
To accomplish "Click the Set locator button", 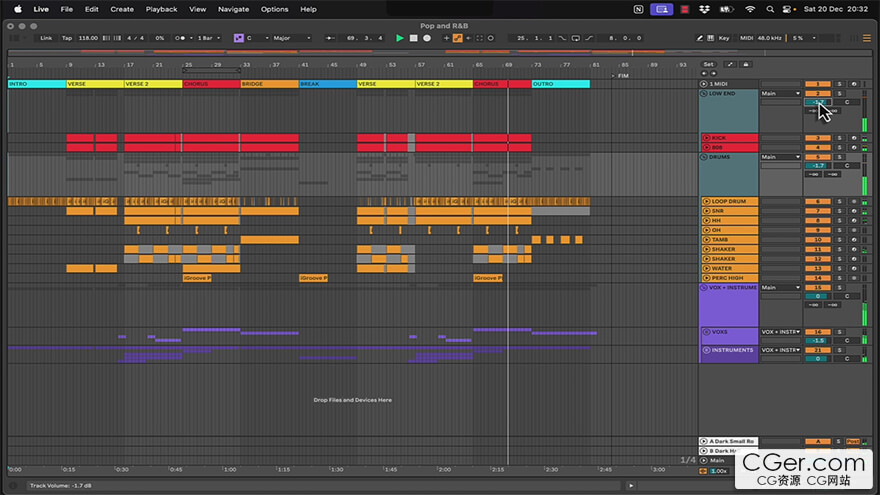I will click(709, 65).
